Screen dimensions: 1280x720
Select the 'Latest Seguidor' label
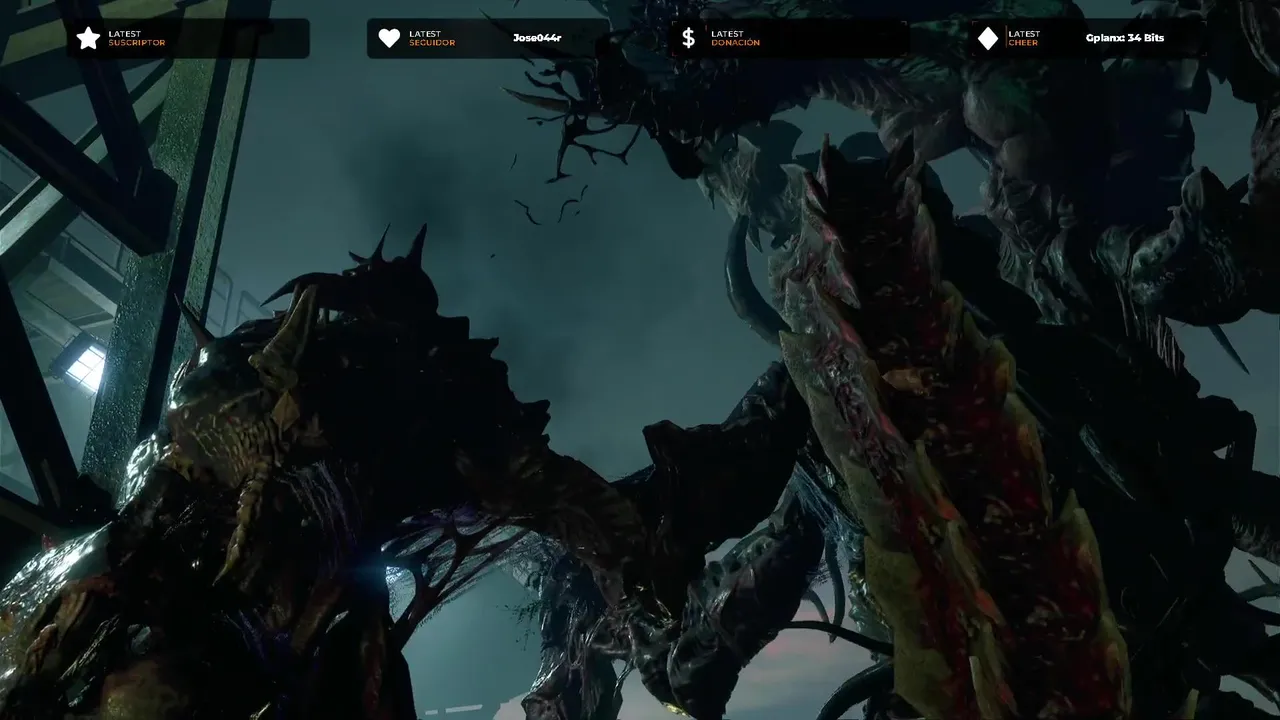(432, 38)
